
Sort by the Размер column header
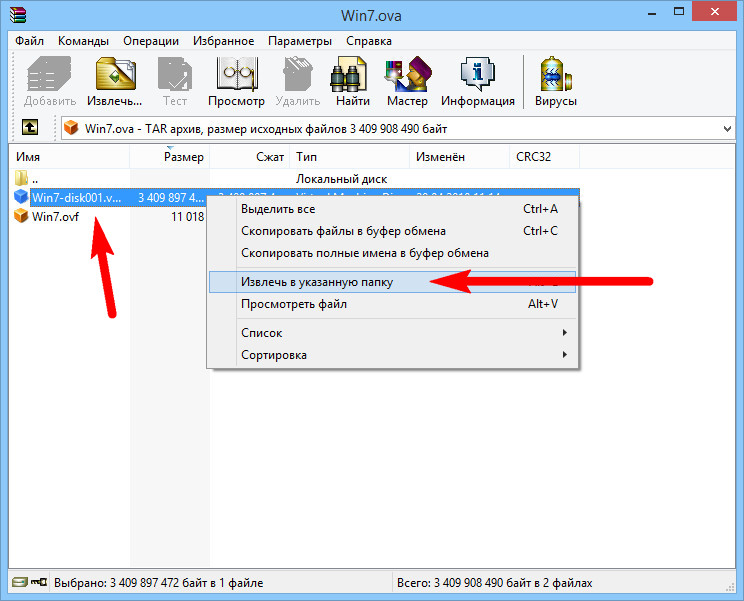coord(169,157)
